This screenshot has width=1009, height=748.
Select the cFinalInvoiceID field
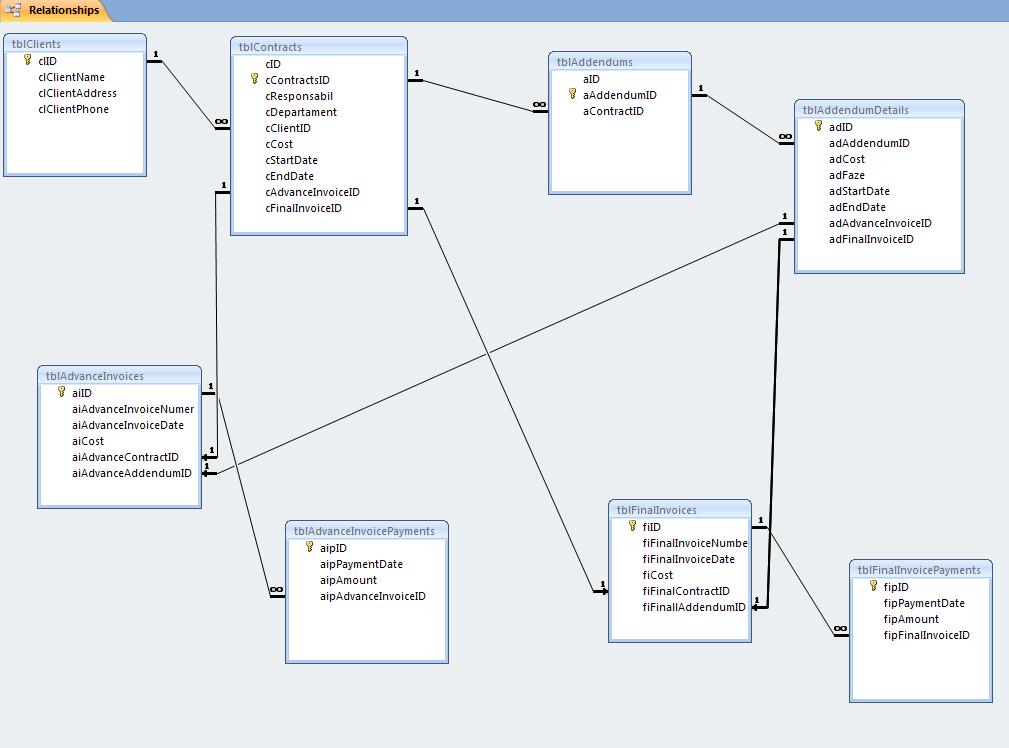coord(303,209)
